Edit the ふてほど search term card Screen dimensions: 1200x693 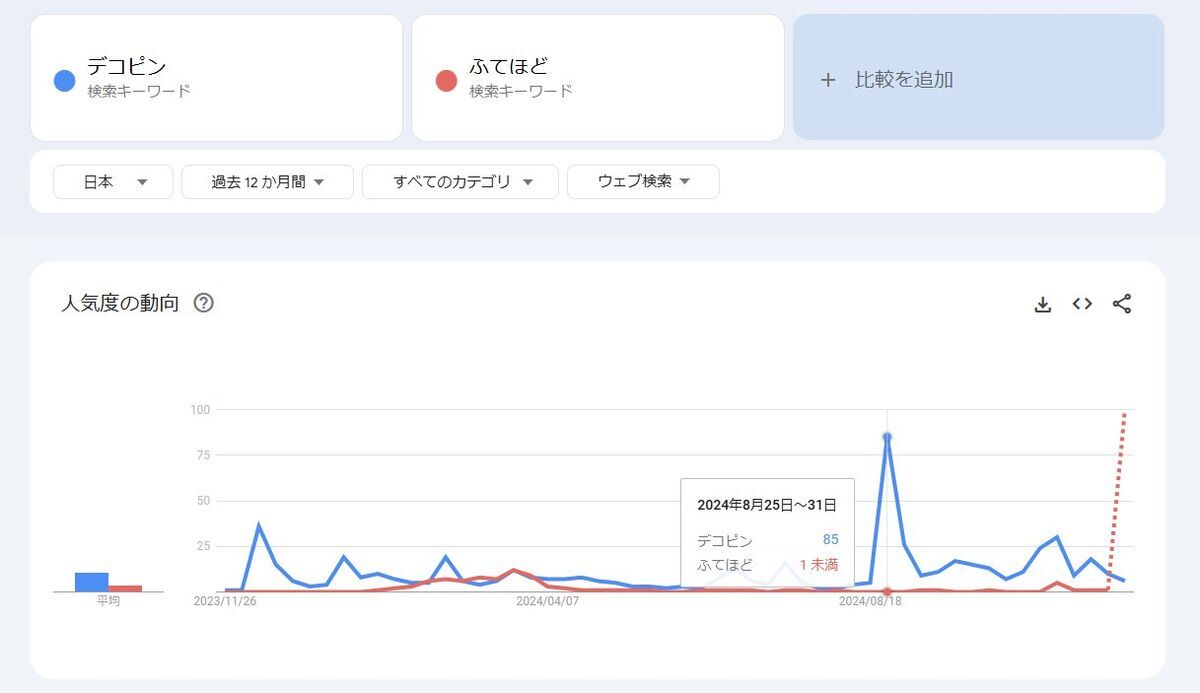[x=598, y=78]
